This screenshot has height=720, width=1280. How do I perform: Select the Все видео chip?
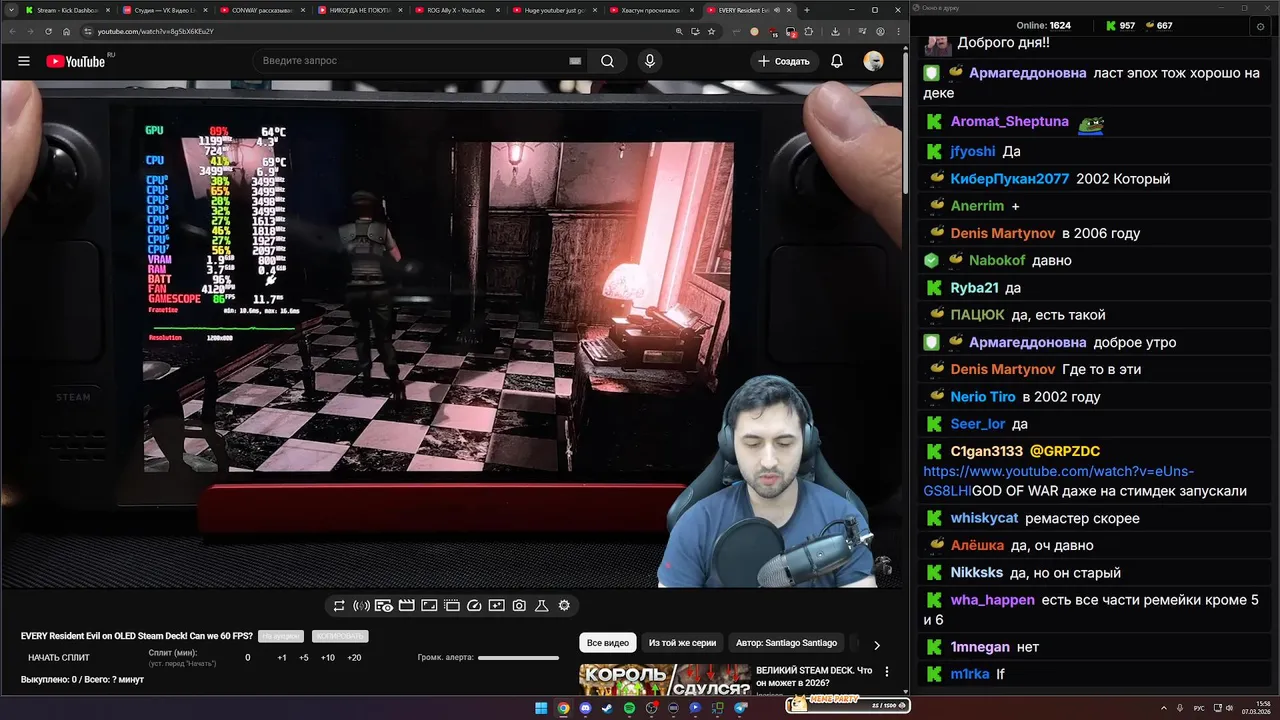tap(608, 643)
